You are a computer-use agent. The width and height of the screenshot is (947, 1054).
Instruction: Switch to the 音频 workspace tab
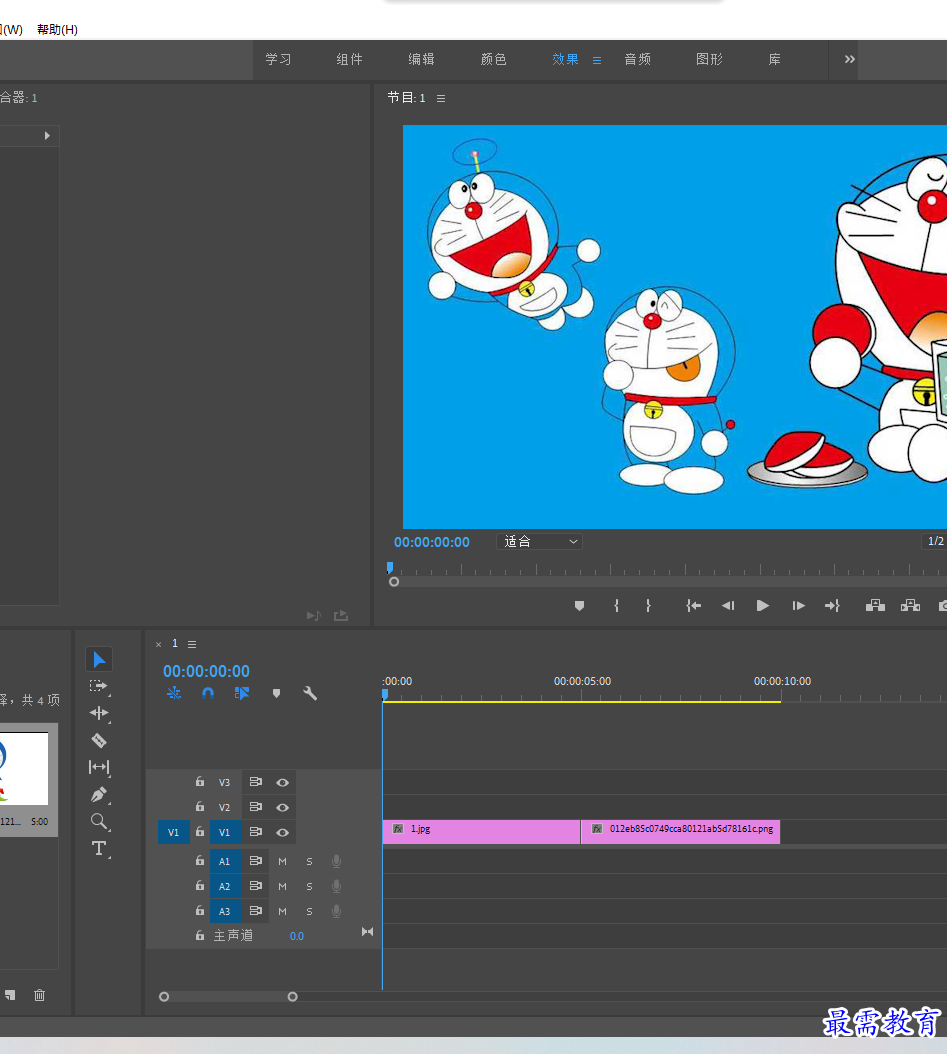click(x=637, y=59)
